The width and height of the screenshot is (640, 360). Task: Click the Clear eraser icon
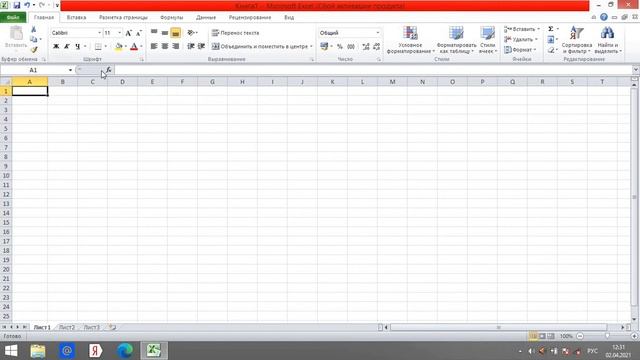(551, 49)
